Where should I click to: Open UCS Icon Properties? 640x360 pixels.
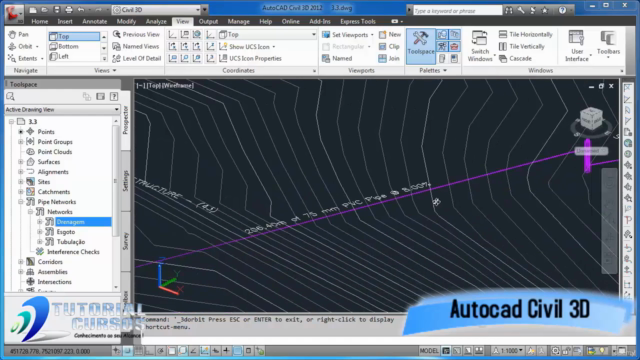pyautogui.click(x=251, y=58)
